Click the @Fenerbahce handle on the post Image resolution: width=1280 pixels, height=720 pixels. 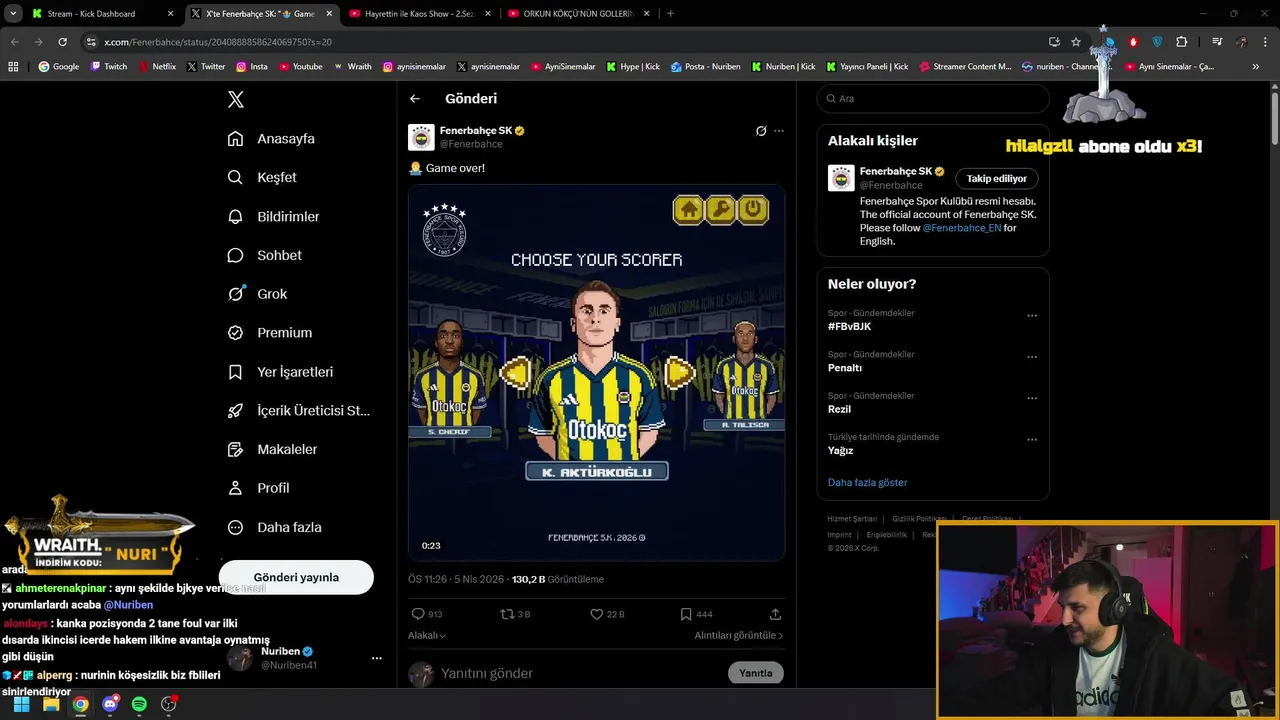click(471, 144)
